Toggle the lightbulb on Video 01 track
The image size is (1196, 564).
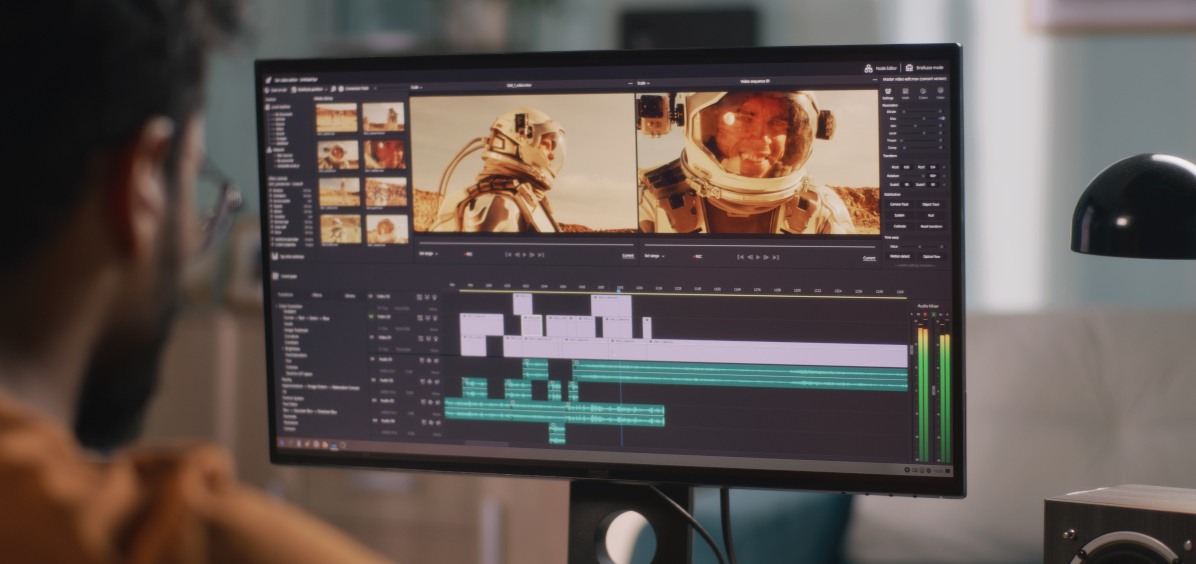coord(436,339)
